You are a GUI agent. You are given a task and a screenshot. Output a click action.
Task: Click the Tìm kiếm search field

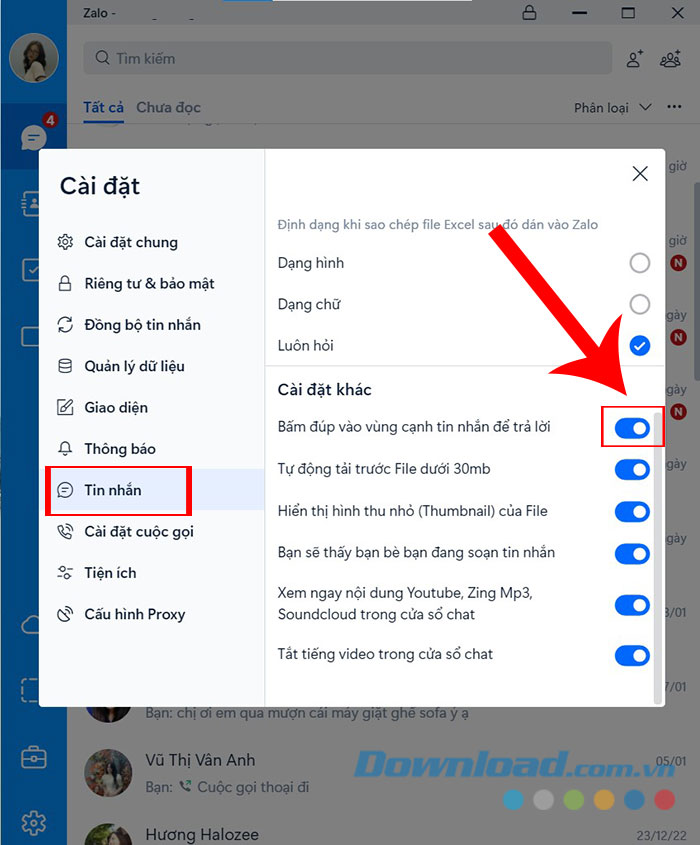(x=348, y=58)
